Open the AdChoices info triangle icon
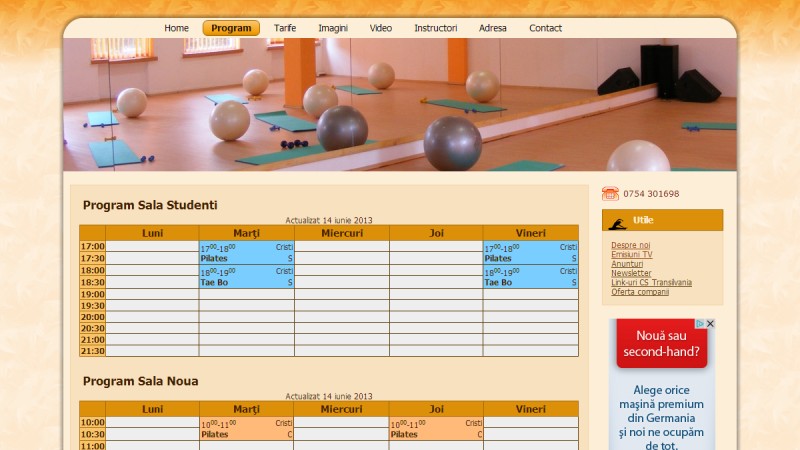800x450 pixels. (x=700, y=324)
